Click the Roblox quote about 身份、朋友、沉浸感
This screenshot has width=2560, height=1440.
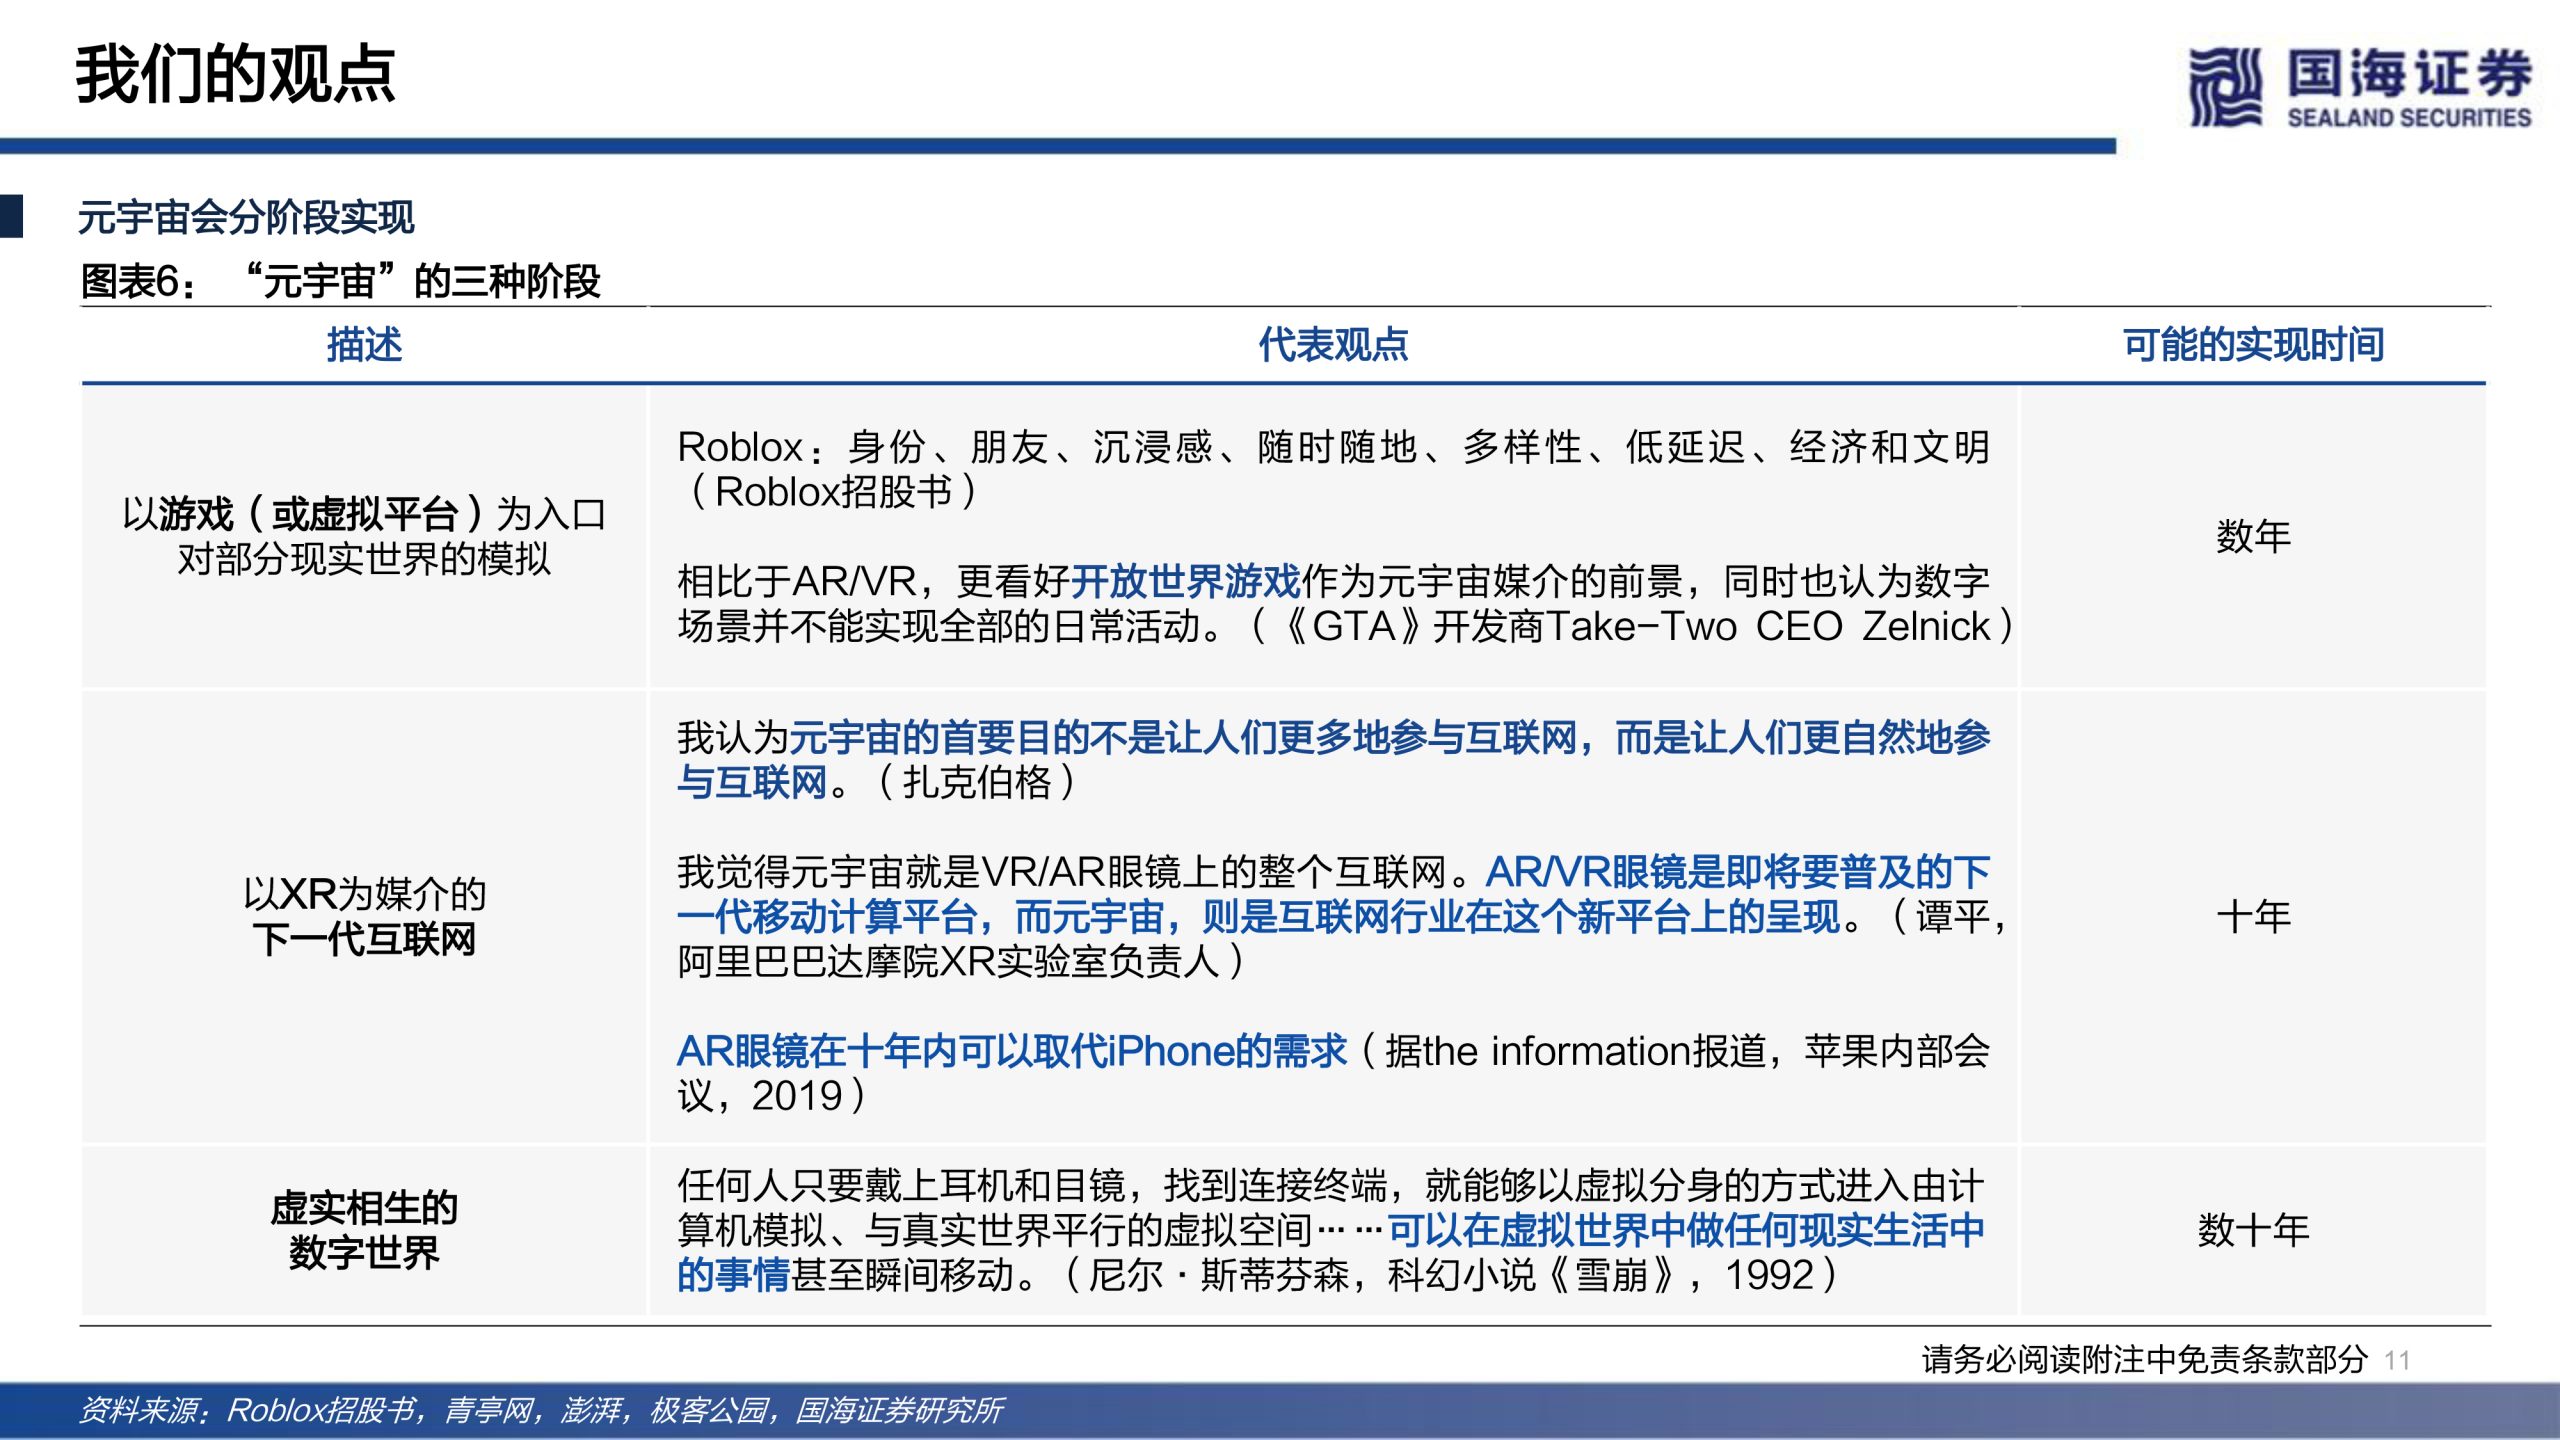1334,447
